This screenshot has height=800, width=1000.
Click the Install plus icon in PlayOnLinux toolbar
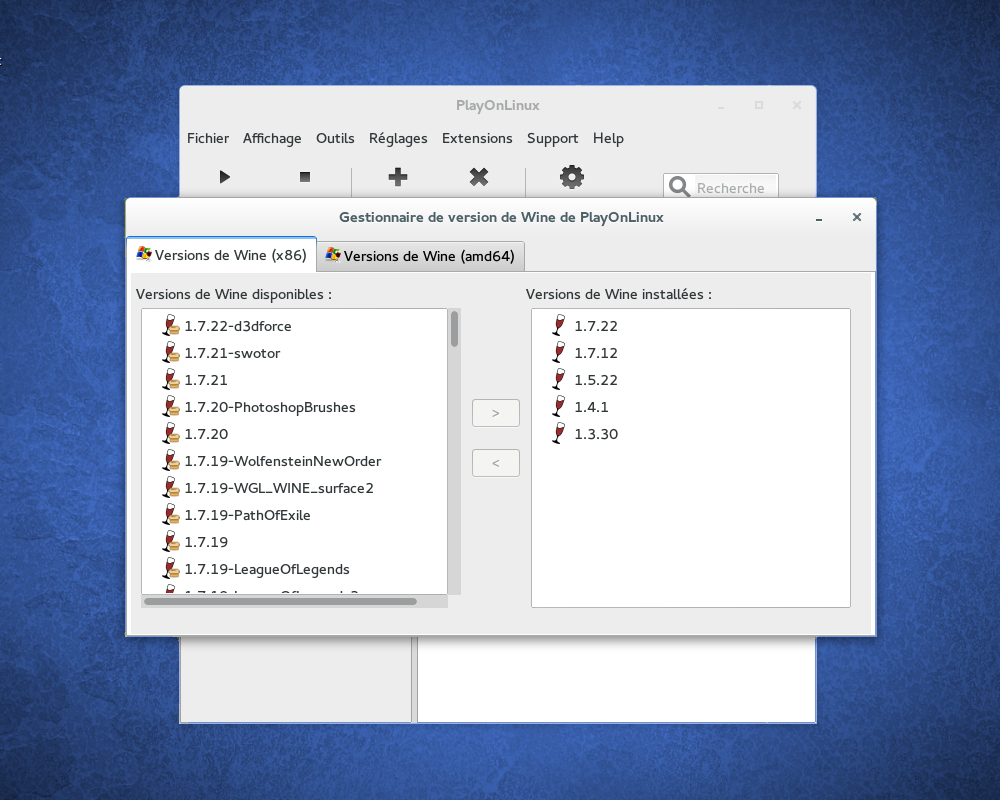tap(398, 177)
